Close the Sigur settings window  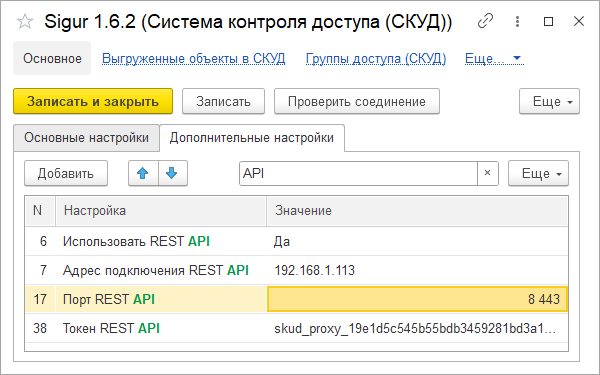[x=579, y=21]
